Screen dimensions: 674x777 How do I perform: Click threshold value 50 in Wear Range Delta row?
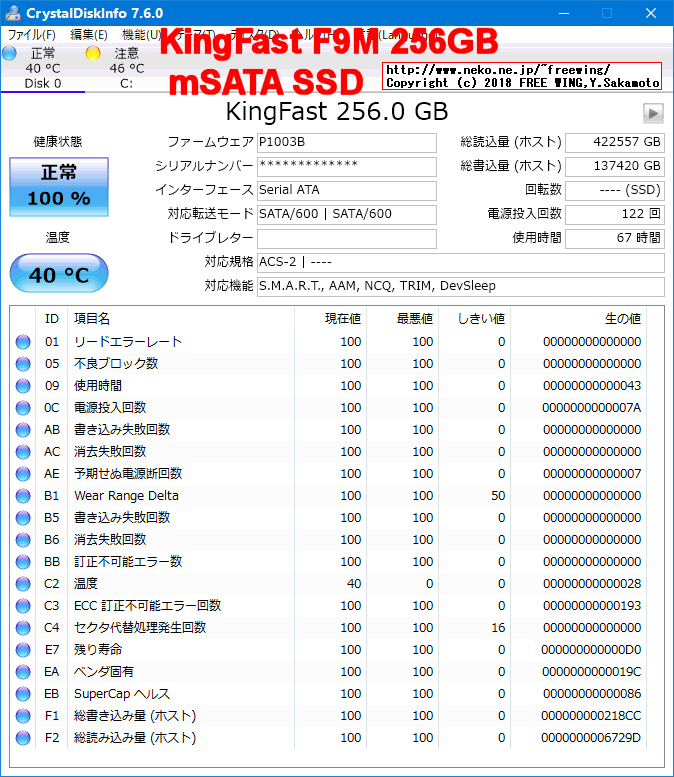pyautogui.click(x=498, y=496)
